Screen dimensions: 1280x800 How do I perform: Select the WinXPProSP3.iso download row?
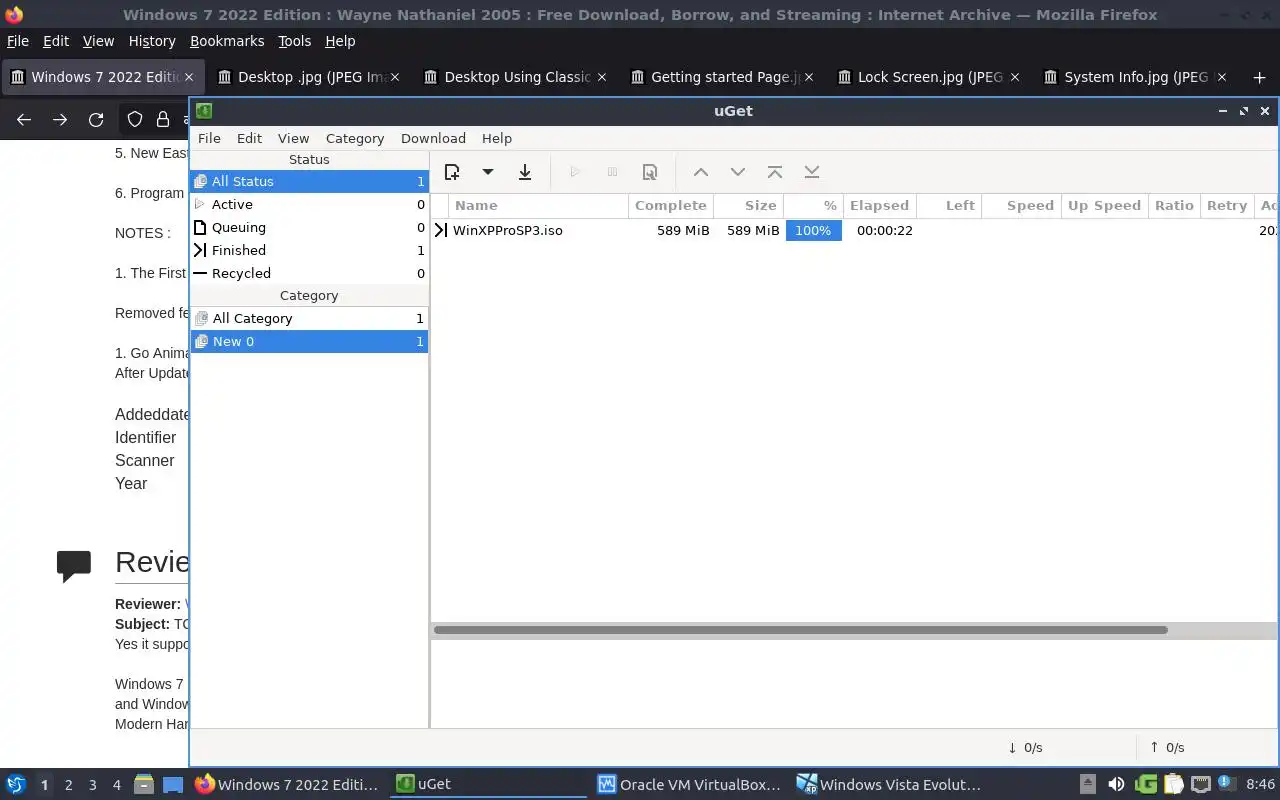[855, 230]
